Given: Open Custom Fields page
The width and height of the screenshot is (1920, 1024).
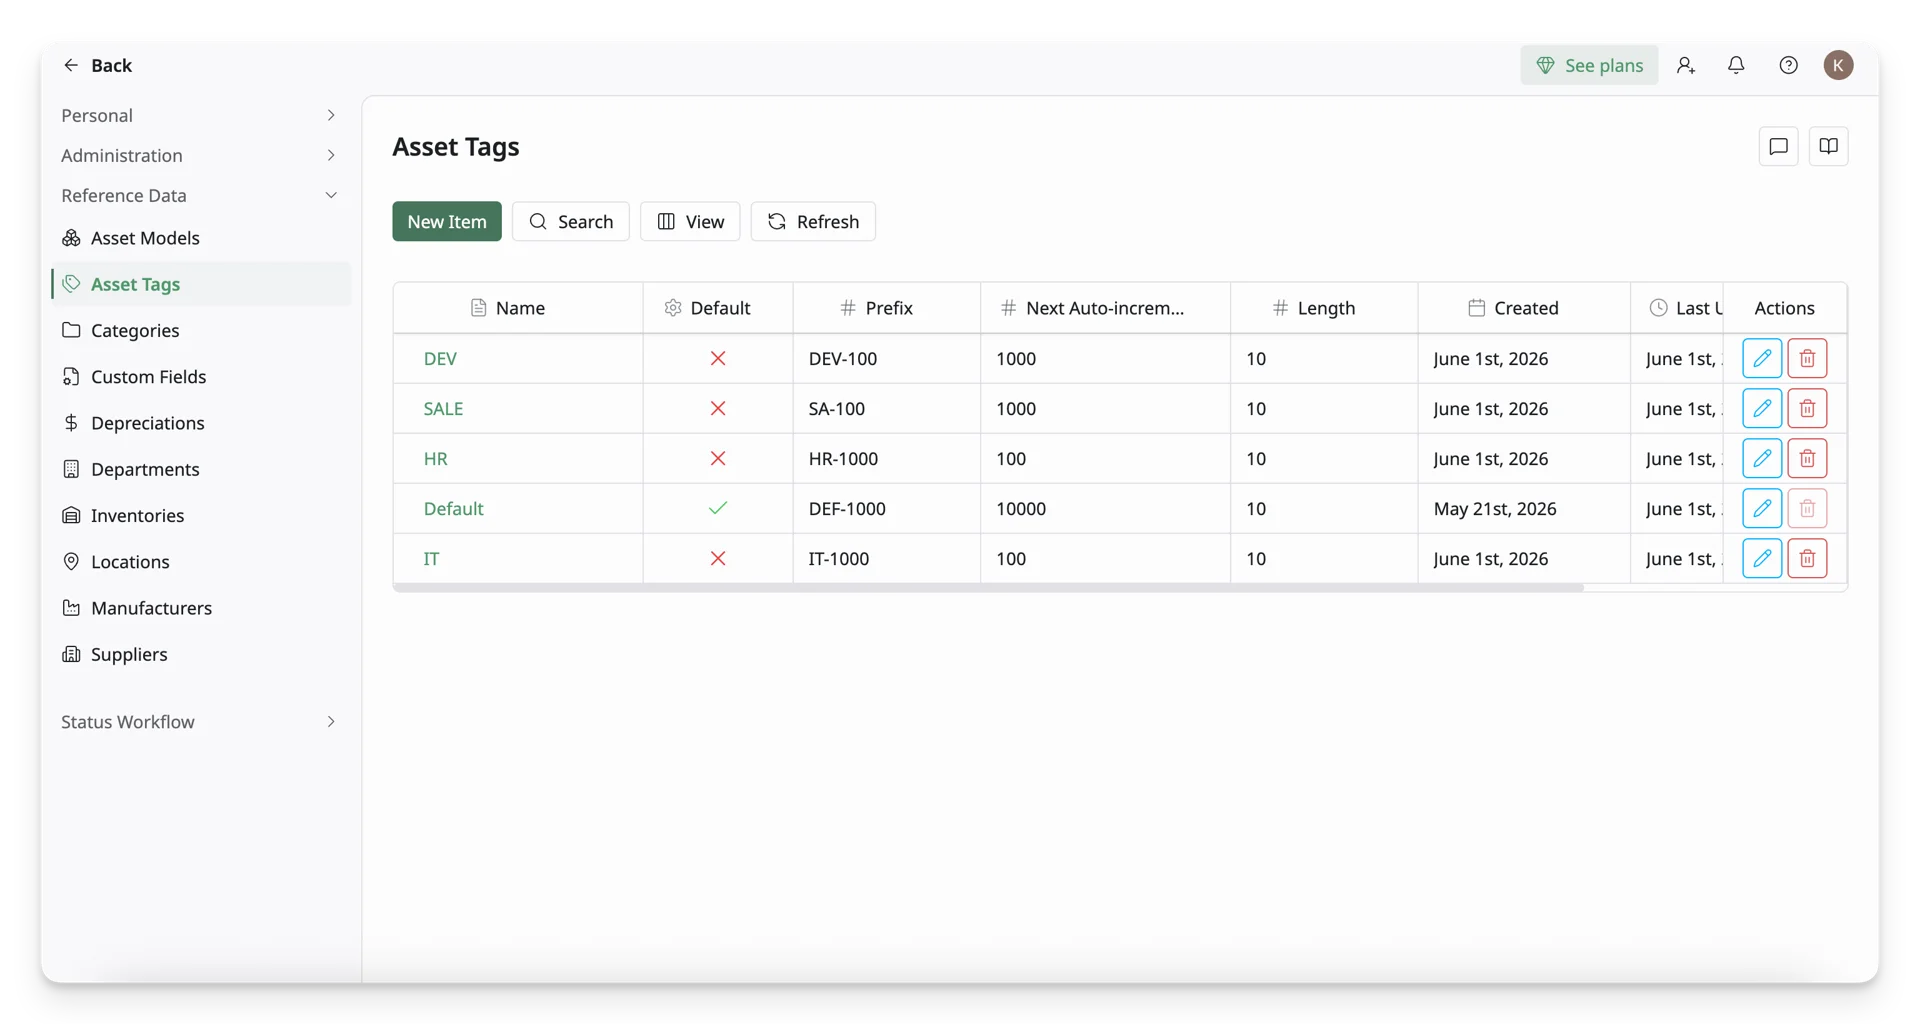Looking at the screenshot, I should (200, 377).
